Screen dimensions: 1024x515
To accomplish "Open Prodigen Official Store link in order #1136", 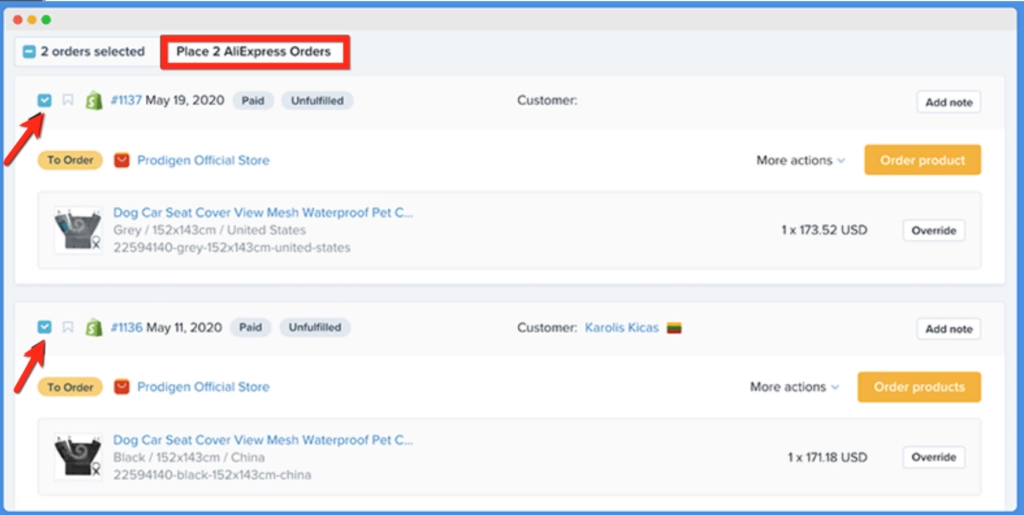I will pos(203,386).
